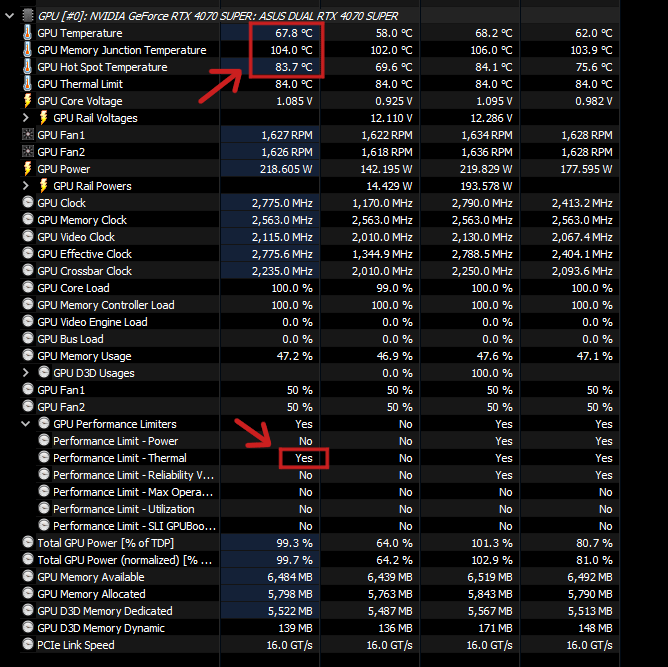668x667 pixels.
Task: Click the 1,627 RPM Fan1 value
Action: click(x=287, y=135)
